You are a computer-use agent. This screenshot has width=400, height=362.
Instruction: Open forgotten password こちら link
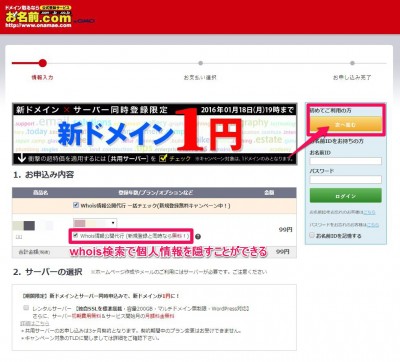(373, 225)
